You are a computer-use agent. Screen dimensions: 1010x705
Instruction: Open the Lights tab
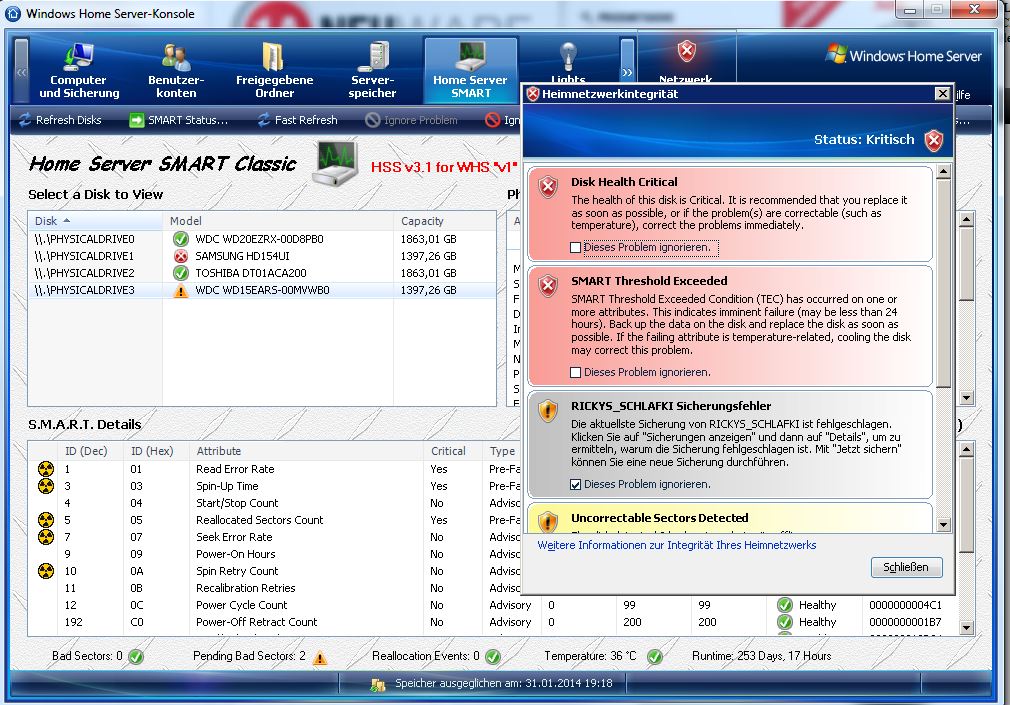click(x=567, y=64)
